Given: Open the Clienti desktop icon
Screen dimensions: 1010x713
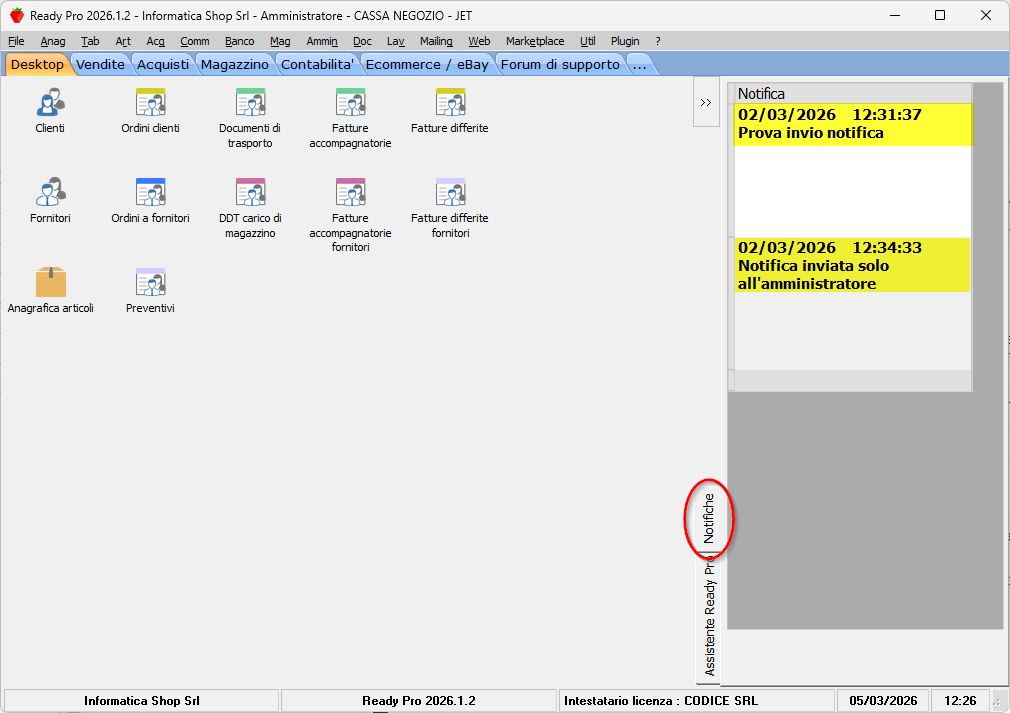Looking at the screenshot, I should [x=50, y=104].
